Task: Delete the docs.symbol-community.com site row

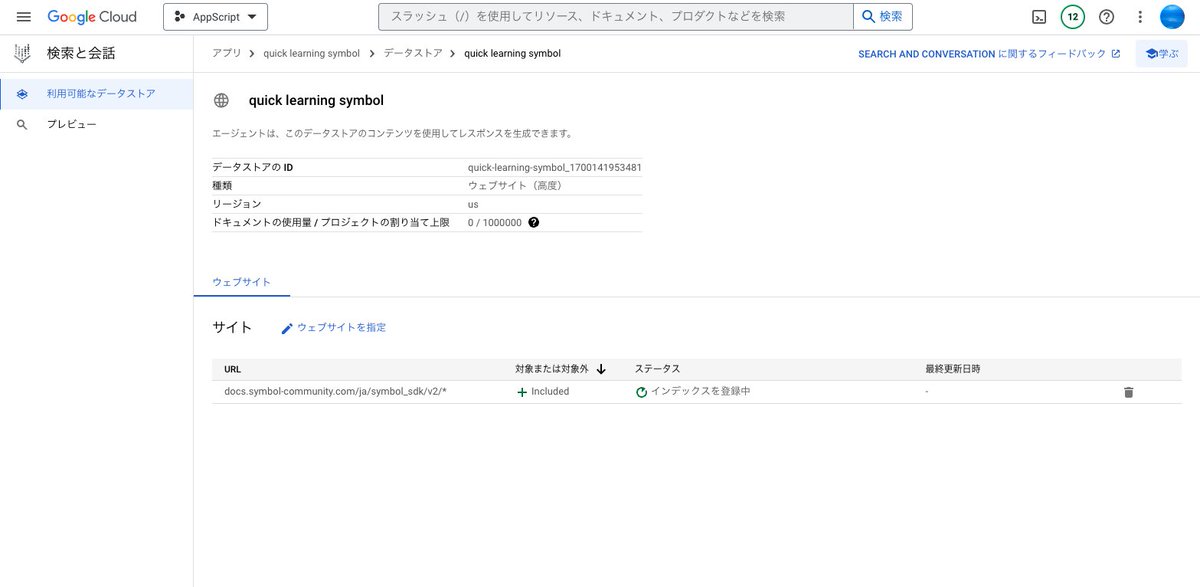Action: tap(1129, 392)
